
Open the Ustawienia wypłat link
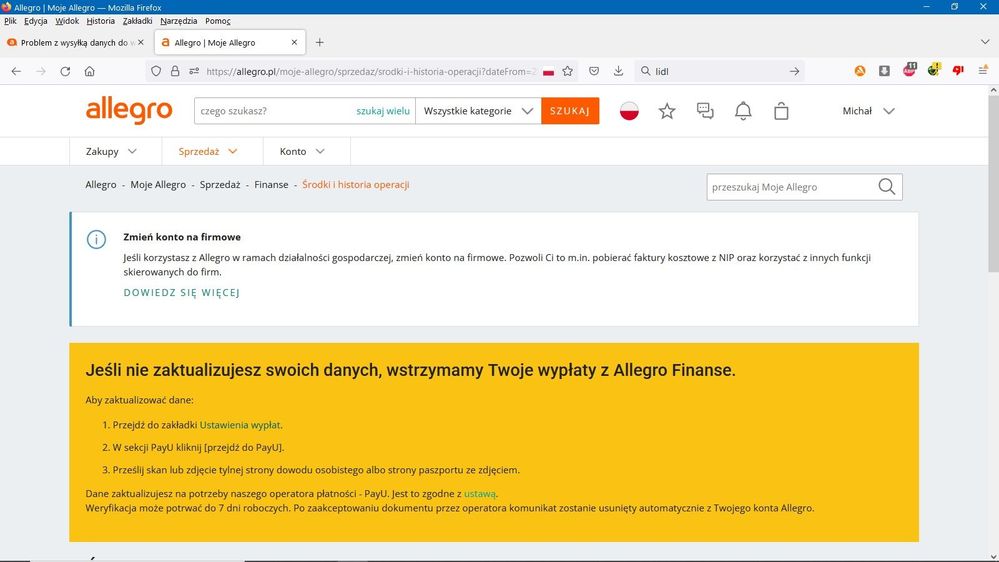point(240,425)
